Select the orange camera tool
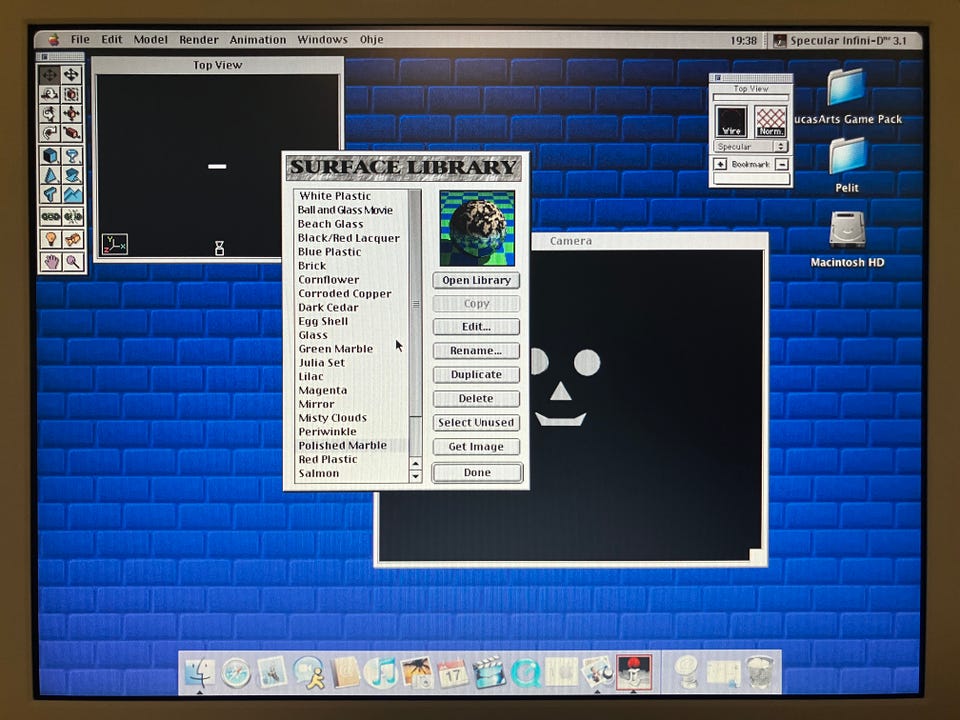 click(72, 239)
